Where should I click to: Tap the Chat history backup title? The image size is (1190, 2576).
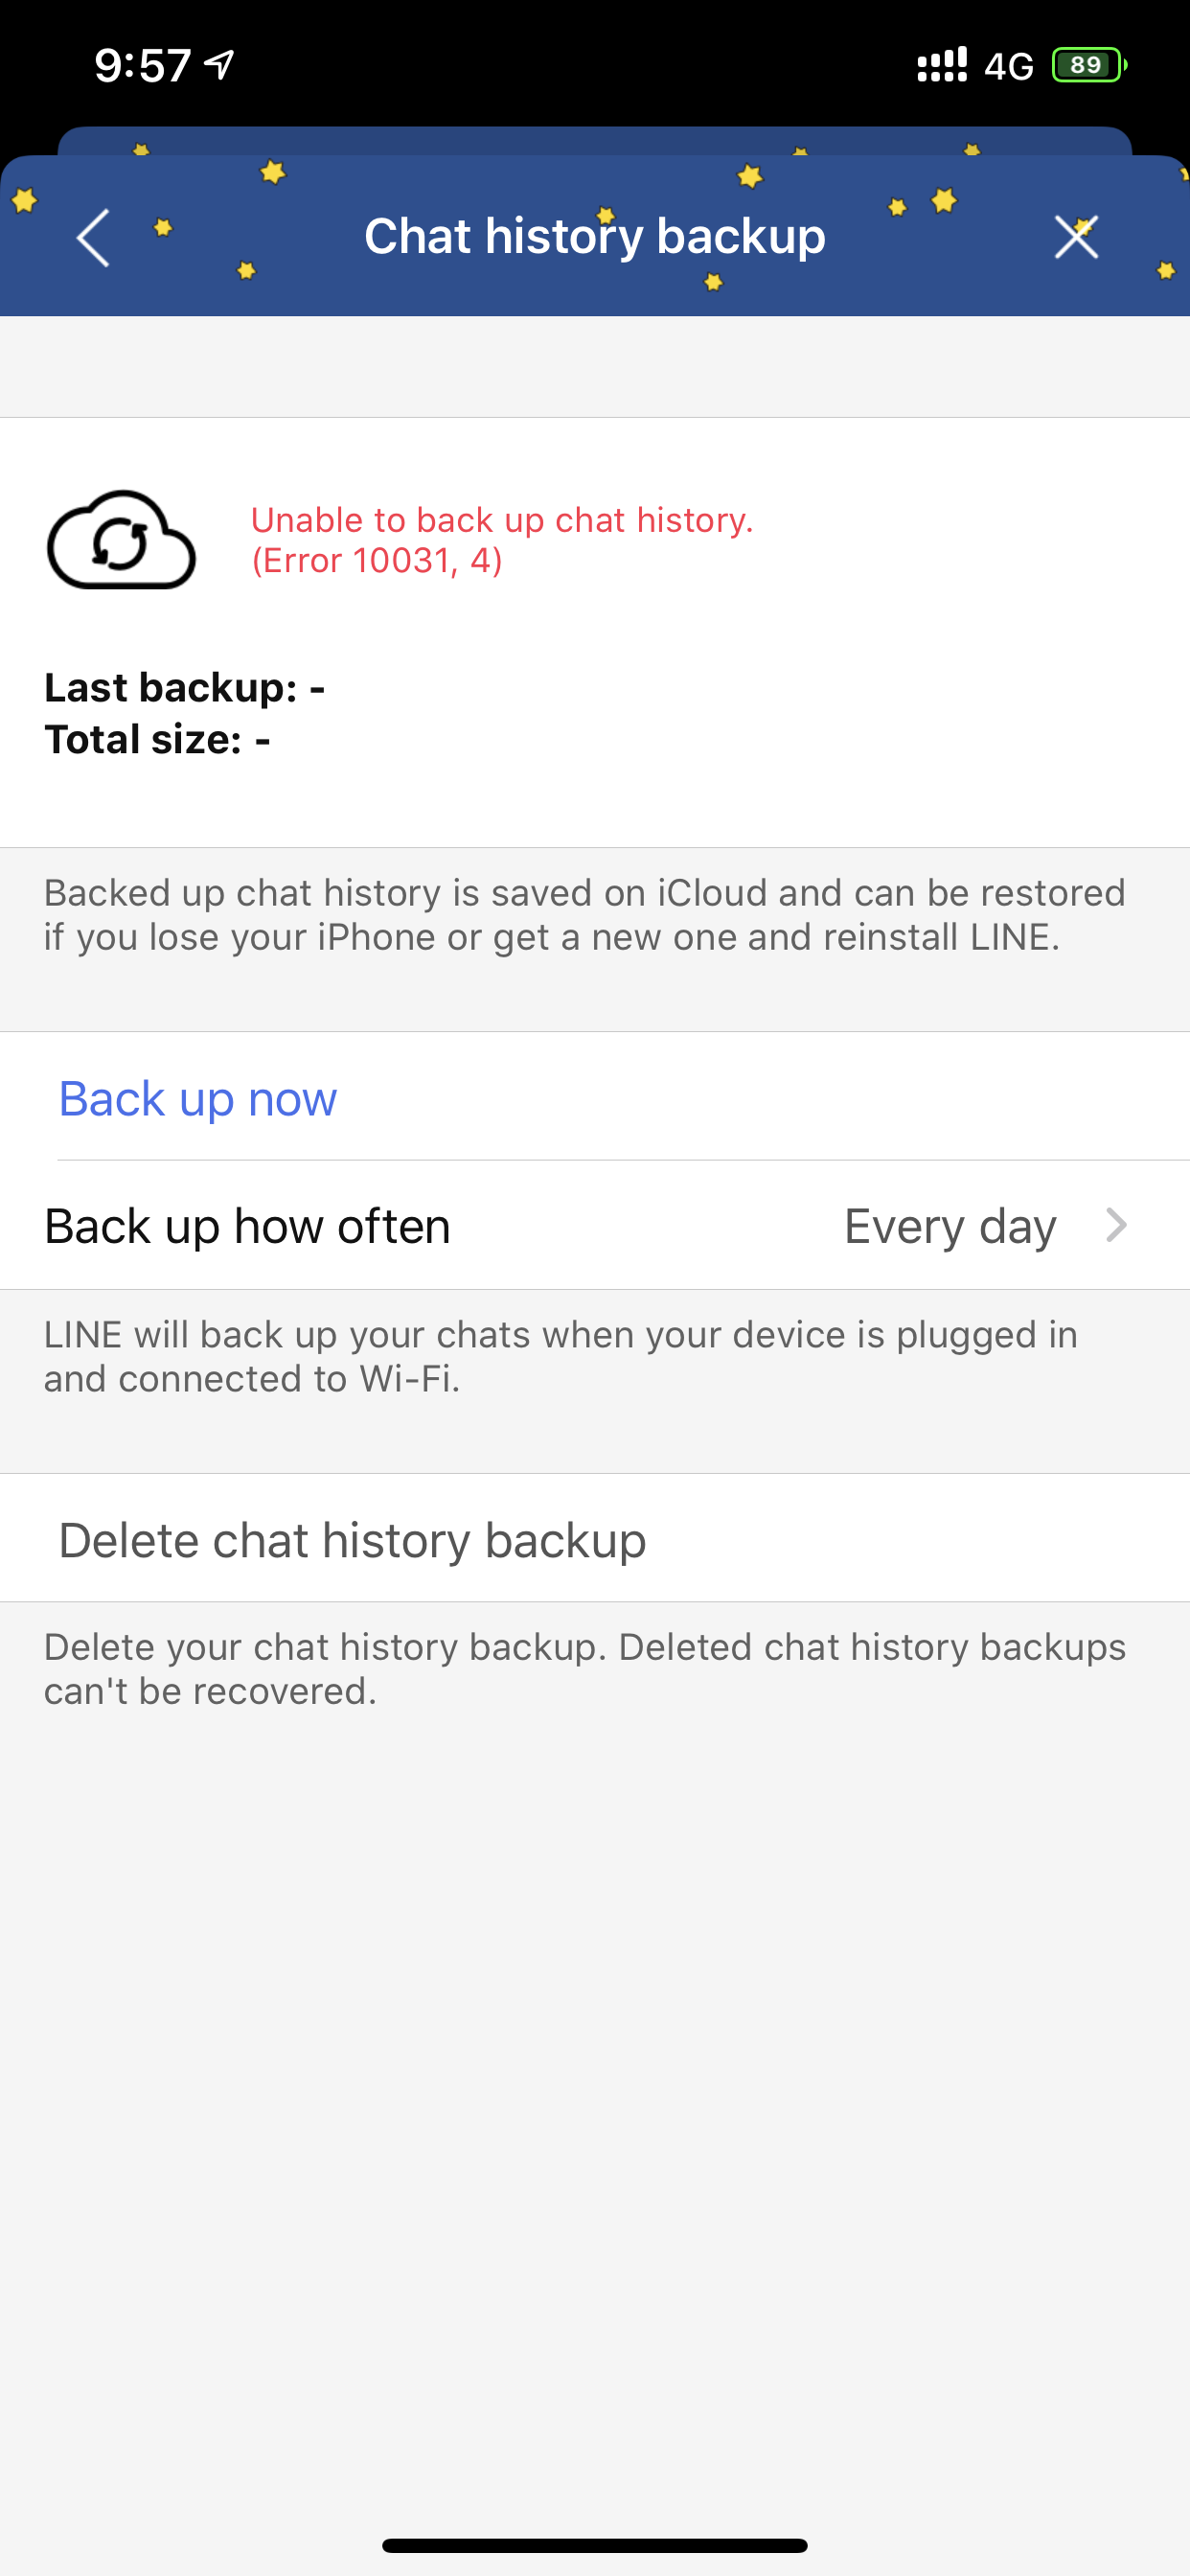(595, 237)
